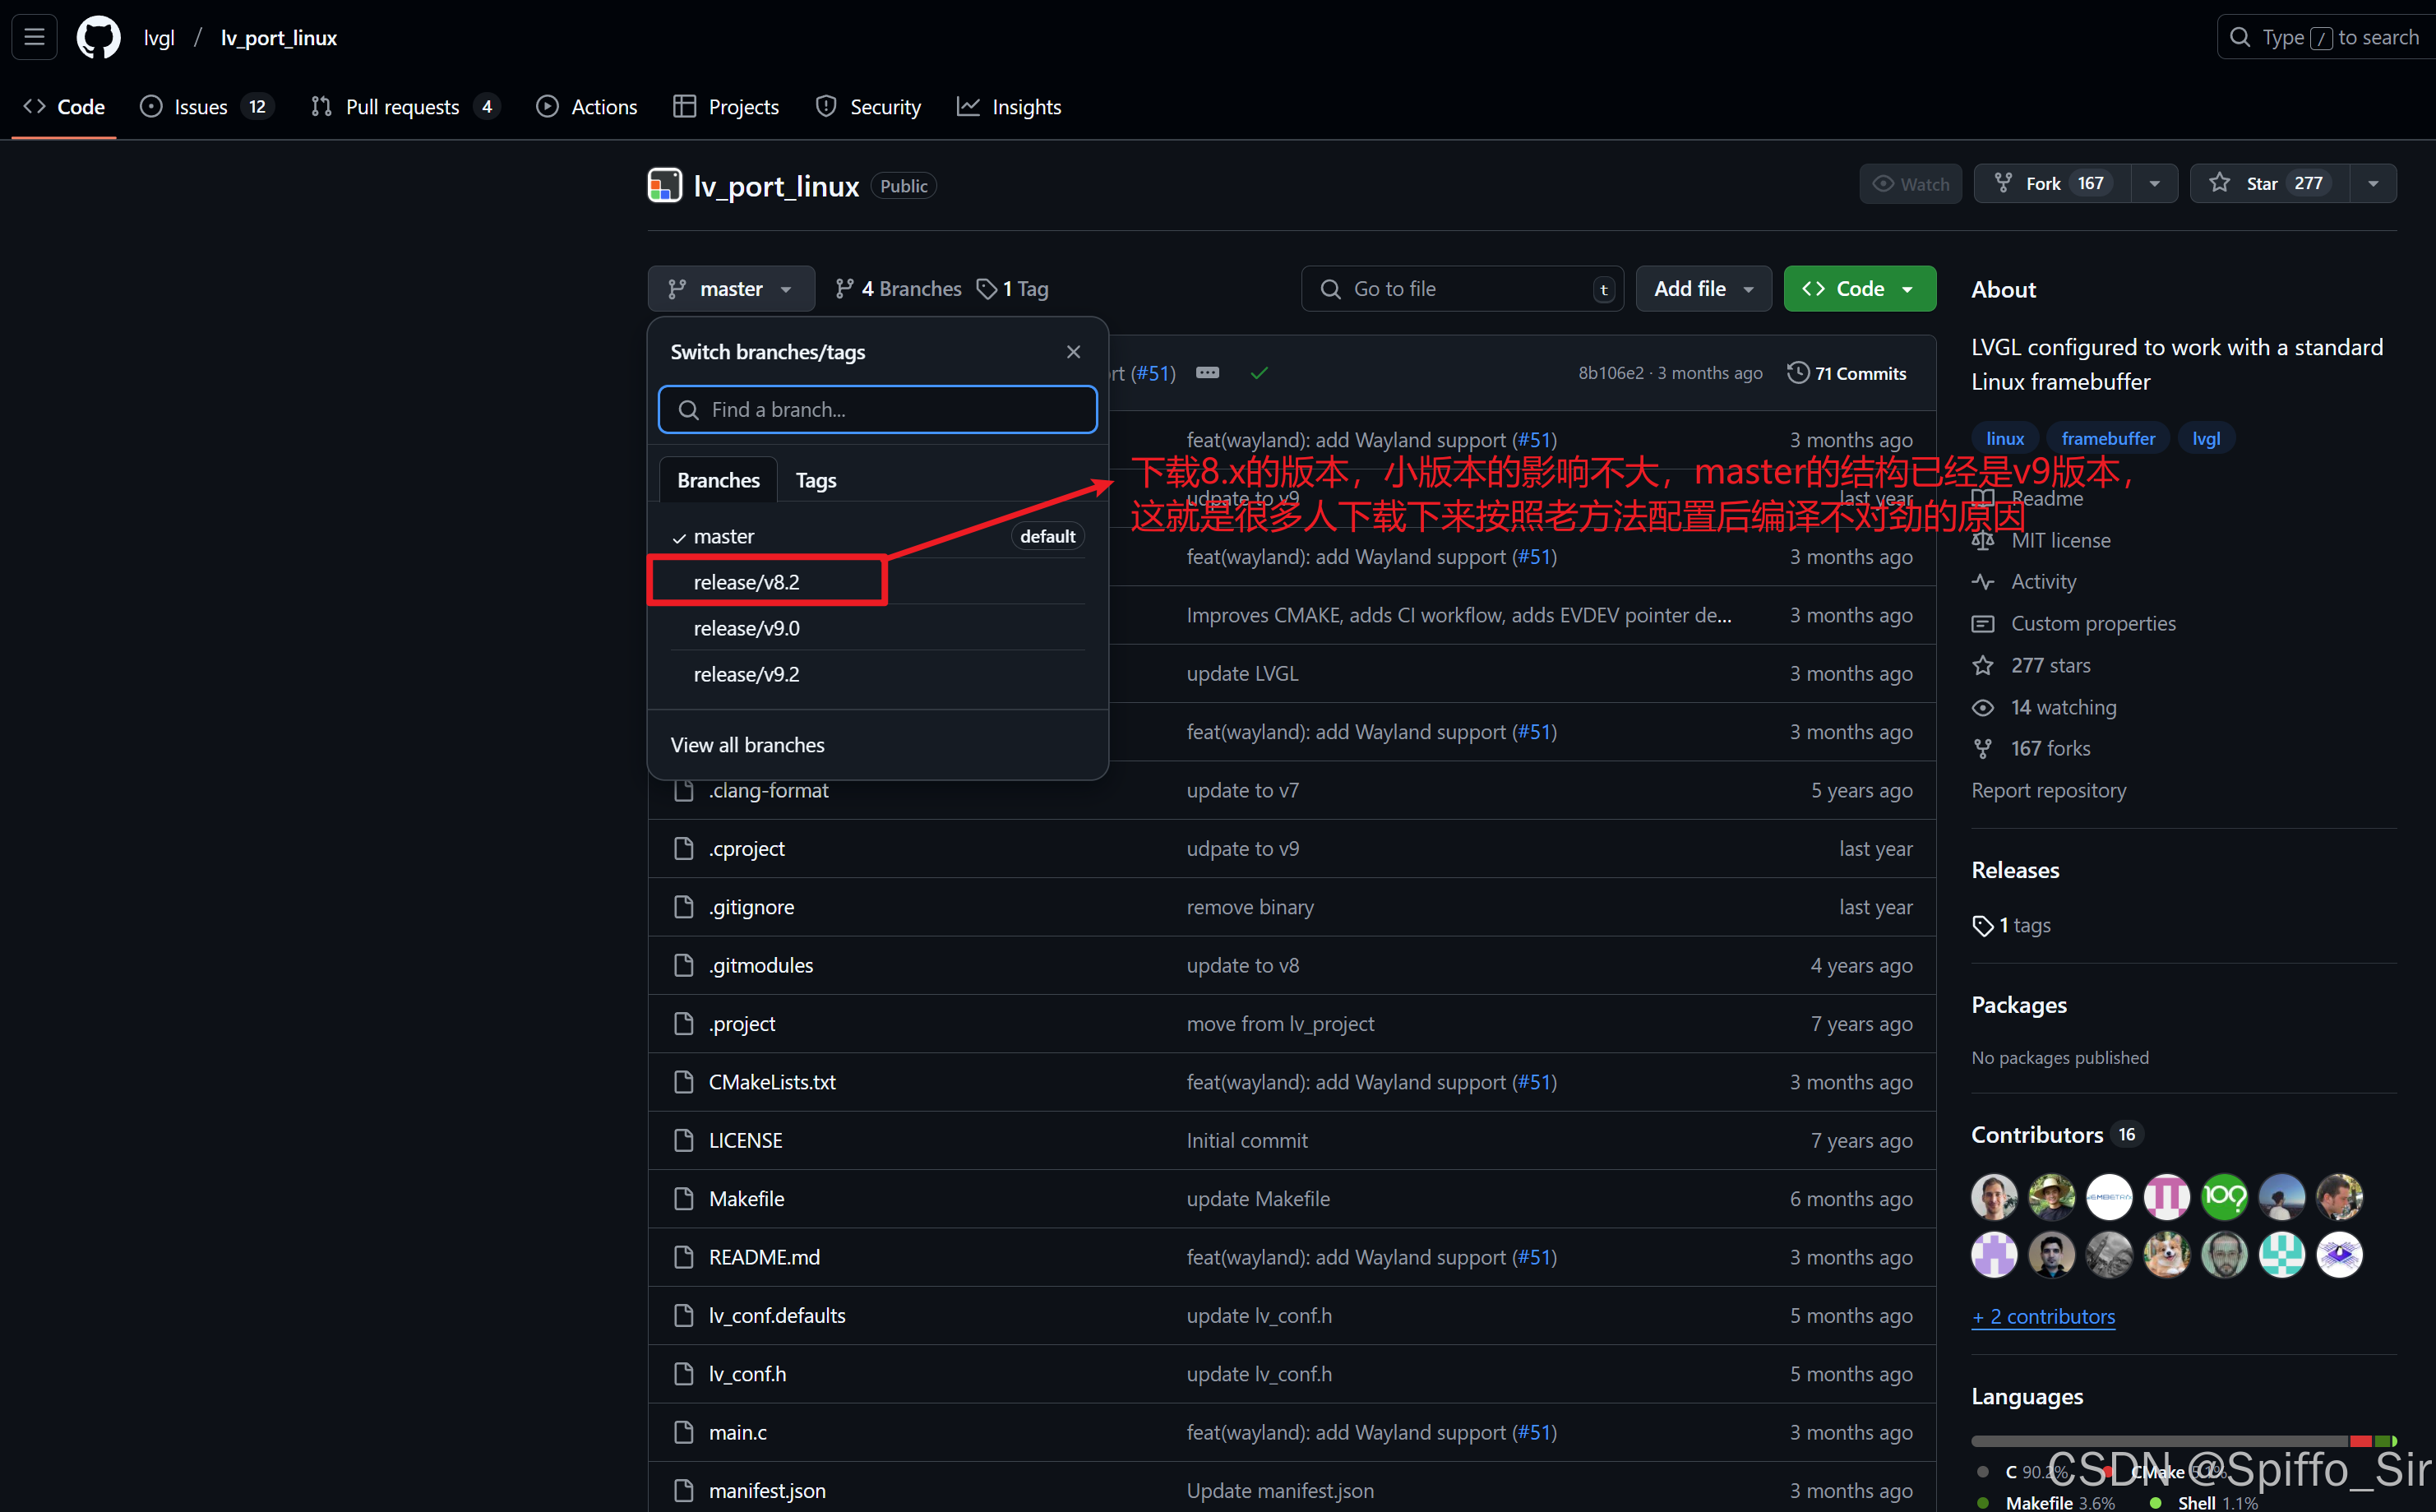Open the hamburger navigation menu
Screen dimensions: 2436x1512
[x=34, y=37]
